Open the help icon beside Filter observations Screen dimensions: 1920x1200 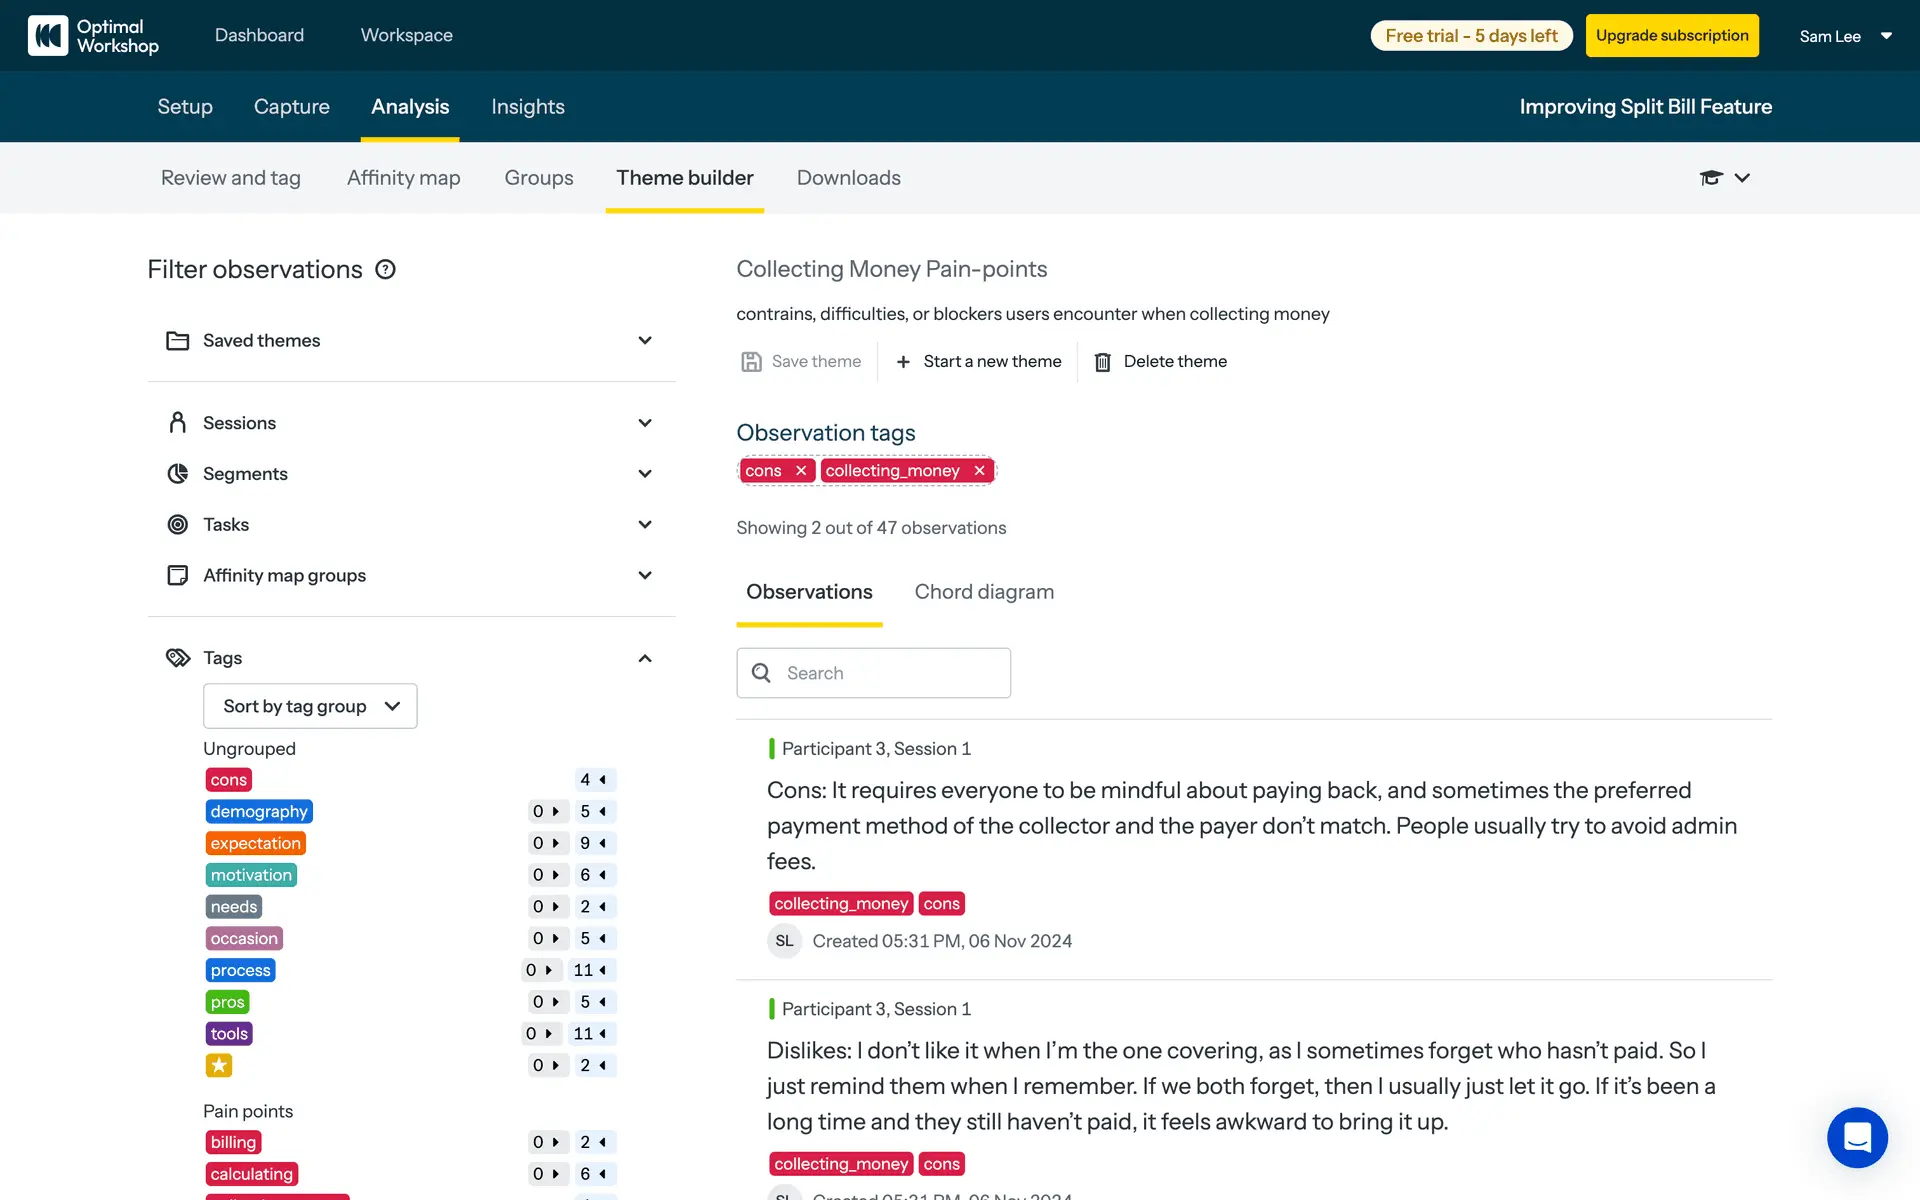[x=385, y=269]
